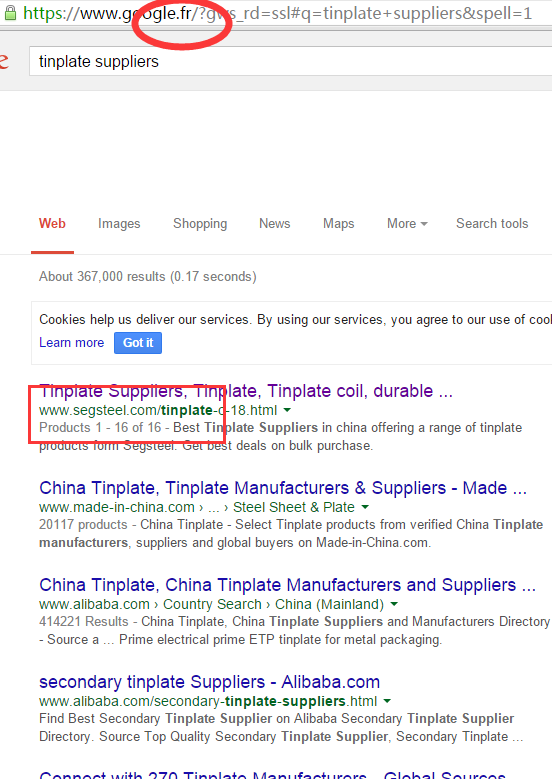This screenshot has height=779, width=552.
Task: Open dropdown arrow beside segsteel.com URL
Action: pyautogui.click(x=287, y=410)
